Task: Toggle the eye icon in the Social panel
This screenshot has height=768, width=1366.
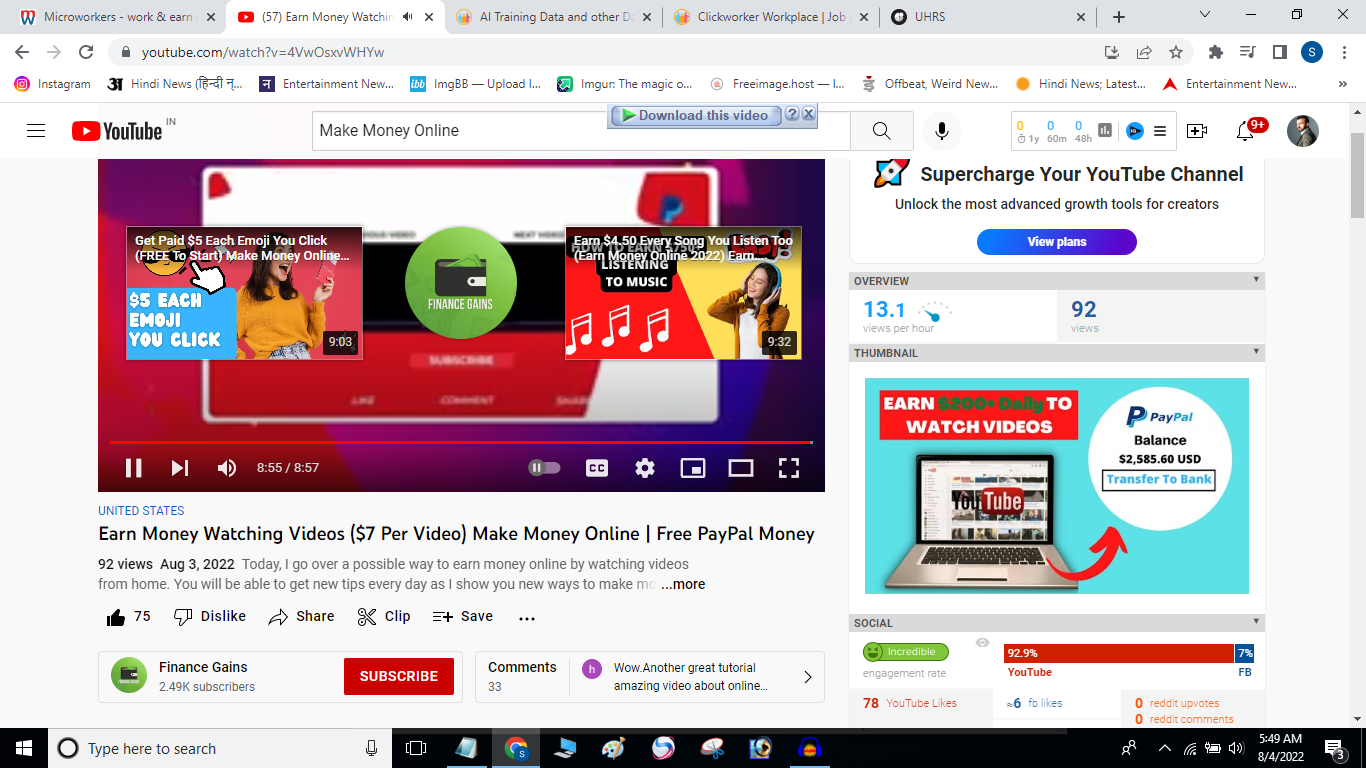Action: pyautogui.click(x=982, y=643)
